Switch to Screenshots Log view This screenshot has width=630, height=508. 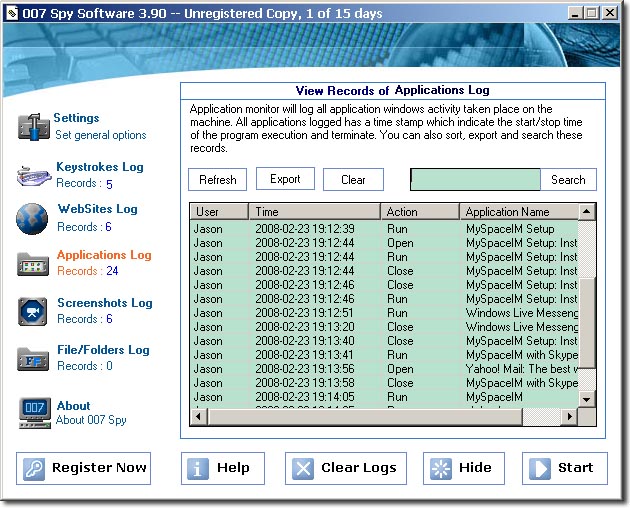click(x=105, y=303)
